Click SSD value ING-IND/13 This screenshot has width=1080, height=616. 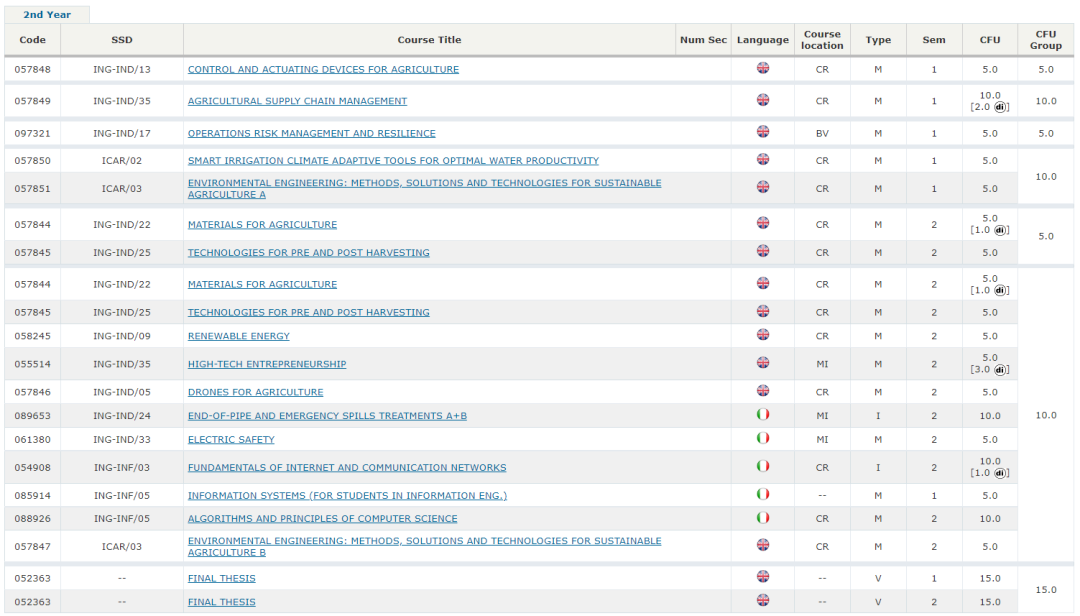click(122, 70)
